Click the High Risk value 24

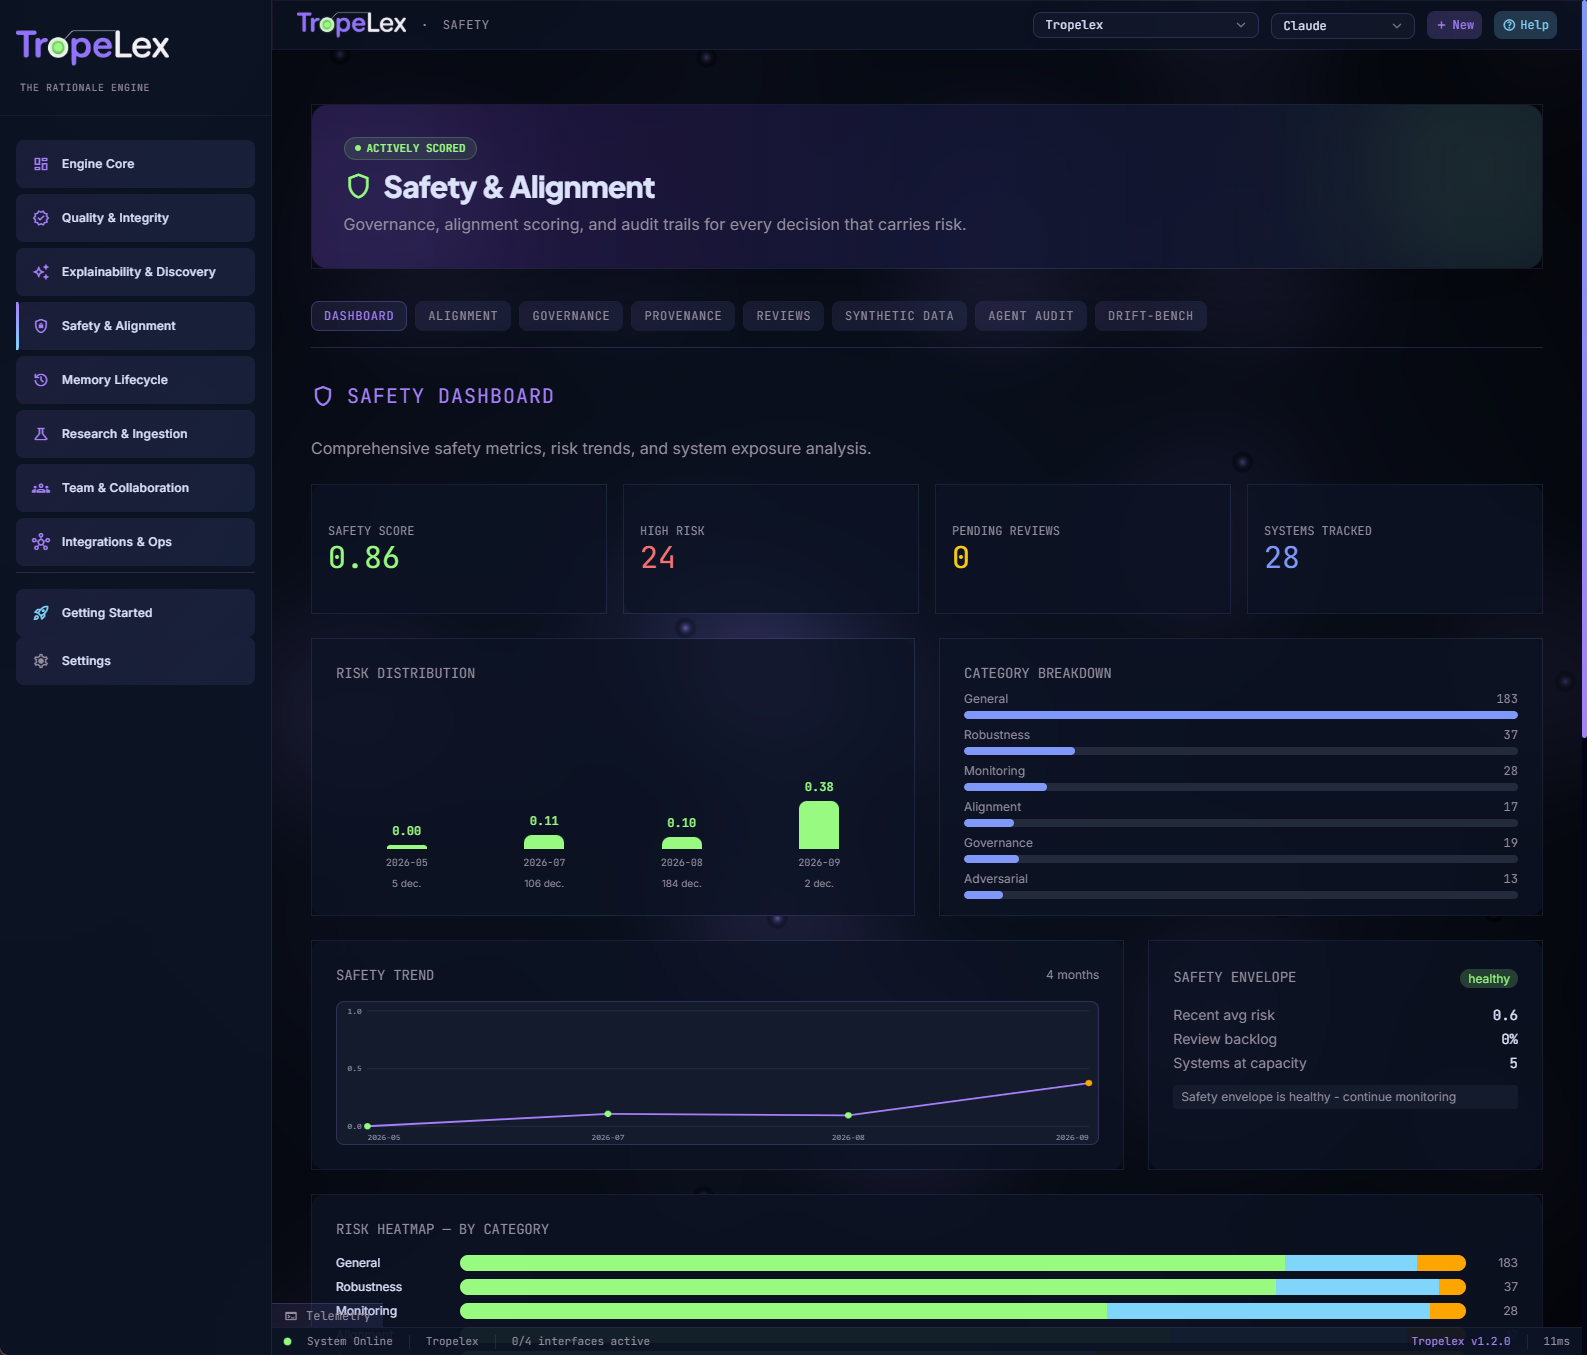coord(658,558)
